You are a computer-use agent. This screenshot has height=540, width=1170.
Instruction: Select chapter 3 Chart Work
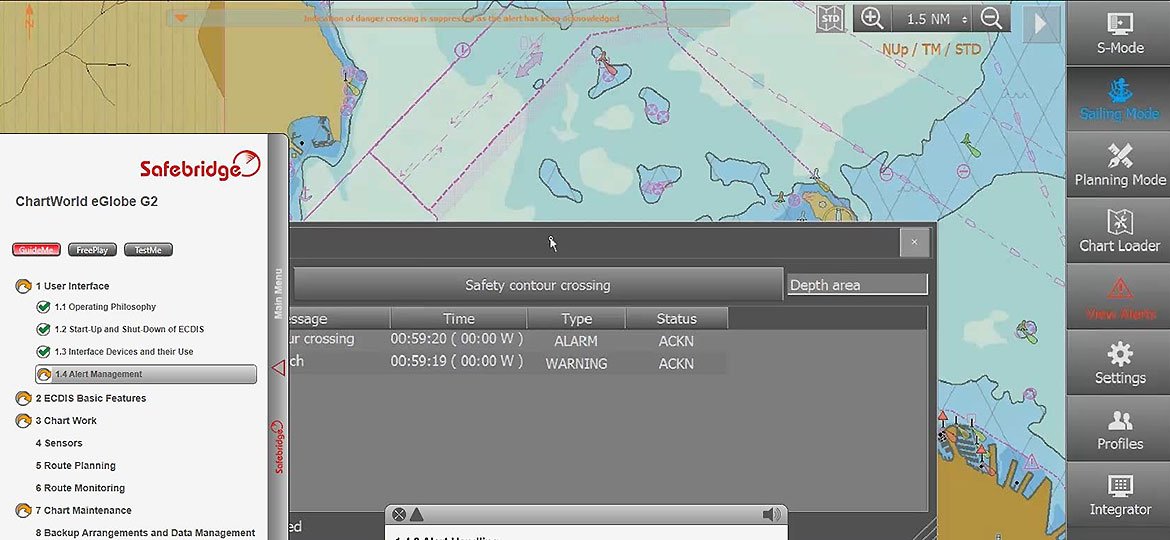(70, 421)
